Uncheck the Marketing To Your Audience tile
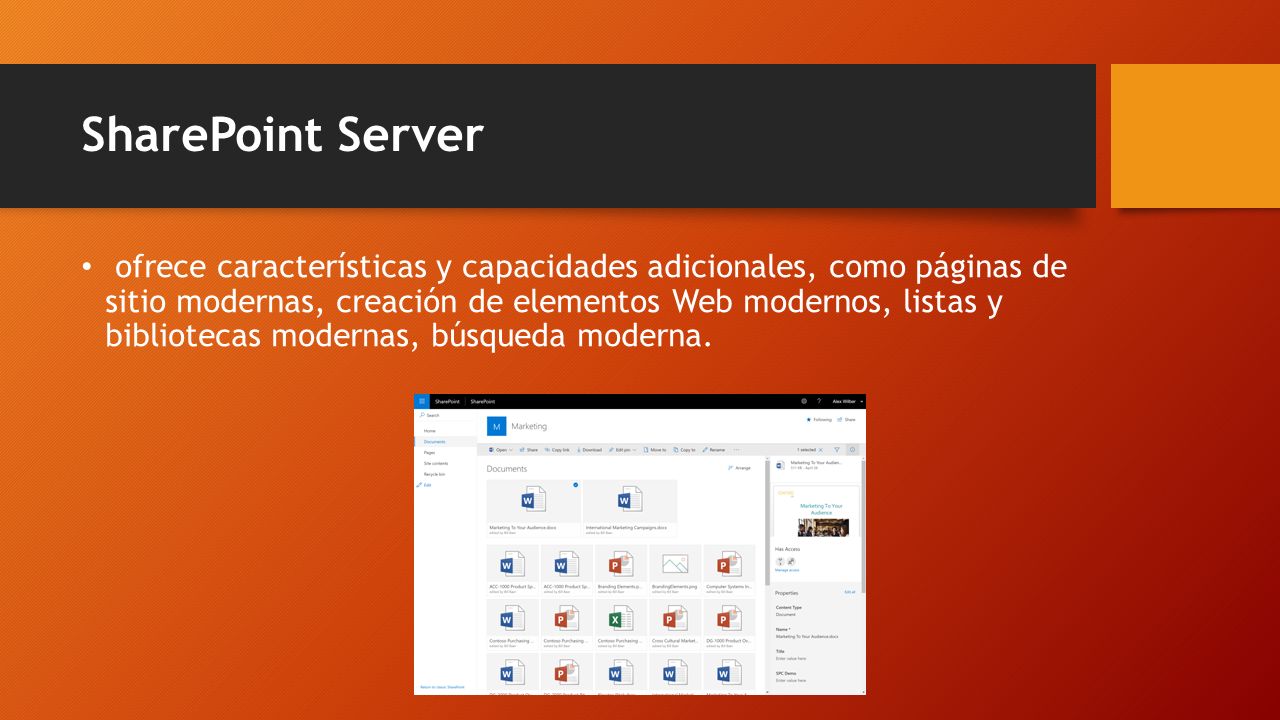 click(575, 485)
